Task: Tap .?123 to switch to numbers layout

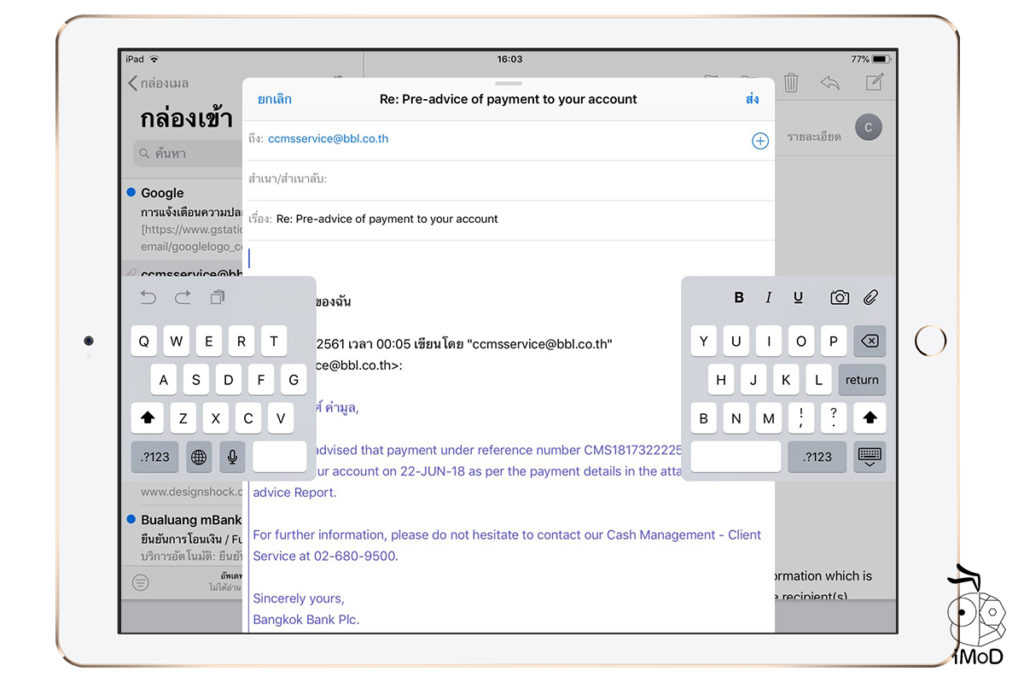Action: pyautogui.click(x=155, y=457)
